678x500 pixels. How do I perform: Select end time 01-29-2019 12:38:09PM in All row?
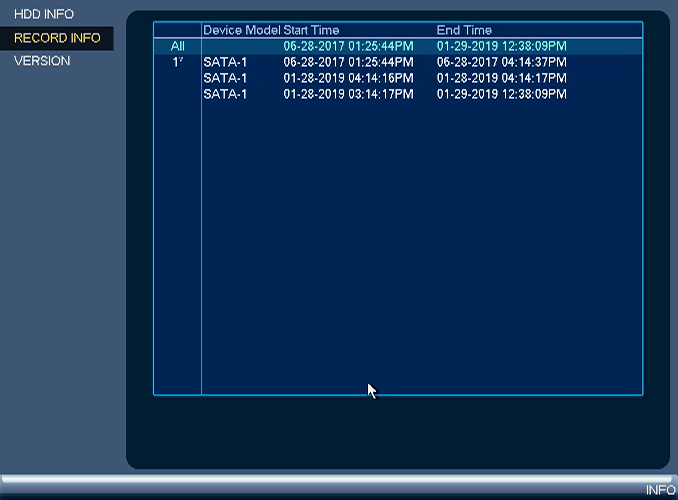(502, 46)
